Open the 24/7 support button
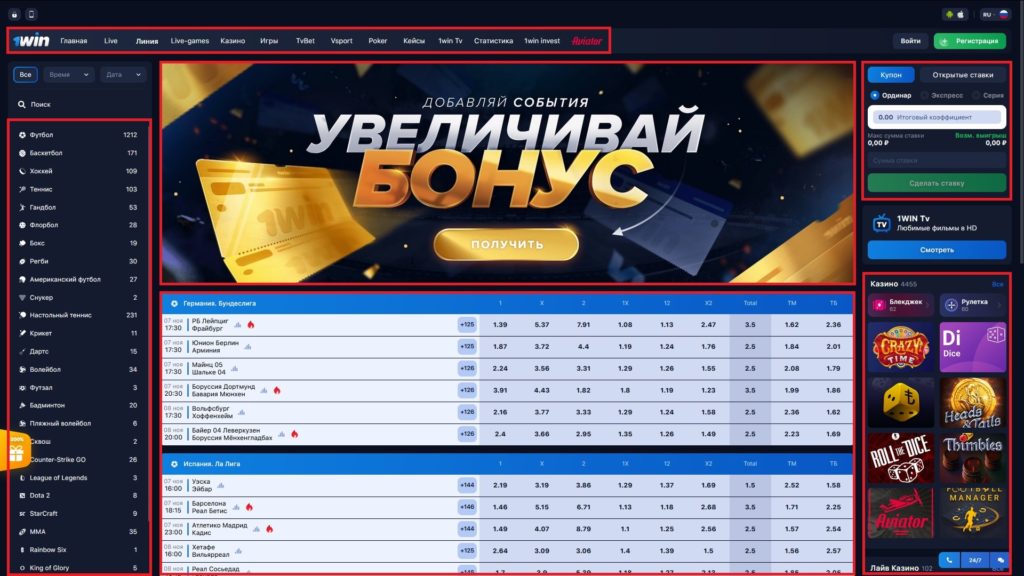1024x576 pixels. coord(975,560)
